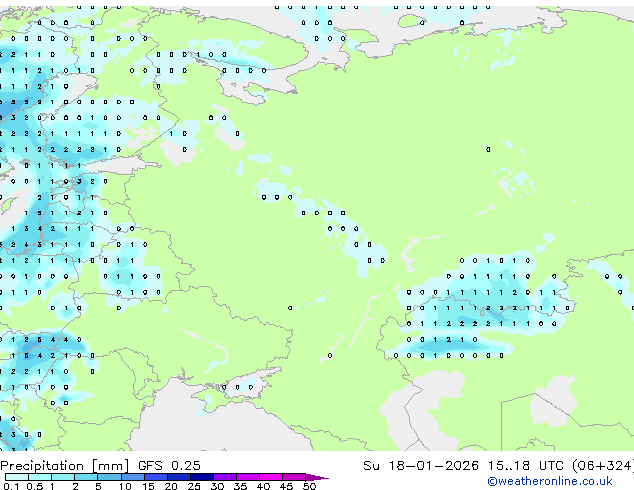Image resolution: width=634 pixels, height=490 pixels.
Task: Select the '40' legend scale number
Action: [263, 486]
